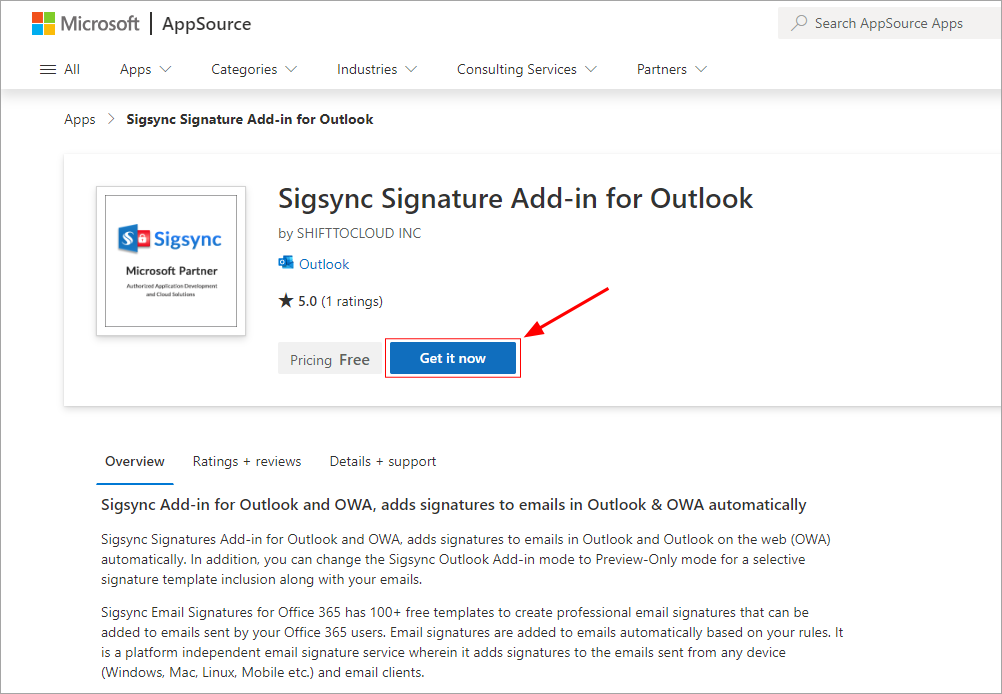Select the Overview tab

click(x=135, y=461)
